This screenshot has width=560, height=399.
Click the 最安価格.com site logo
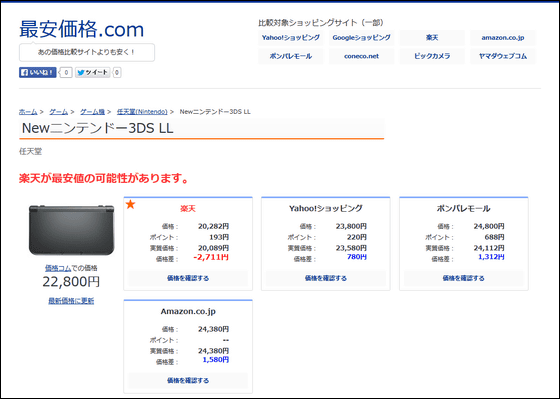pyautogui.click(x=81, y=29)
